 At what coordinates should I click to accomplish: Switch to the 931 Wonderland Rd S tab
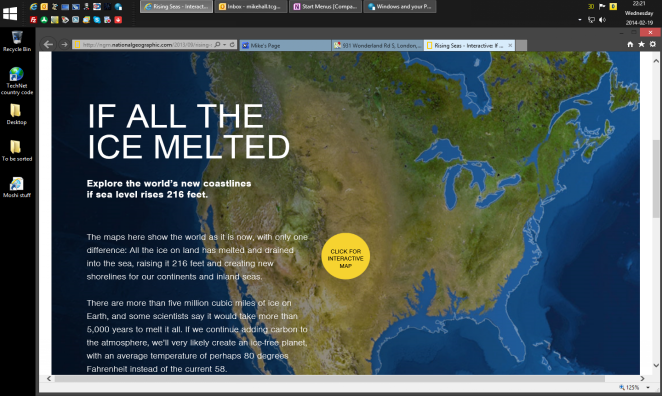pyautogui.click(x=377, y=45)
